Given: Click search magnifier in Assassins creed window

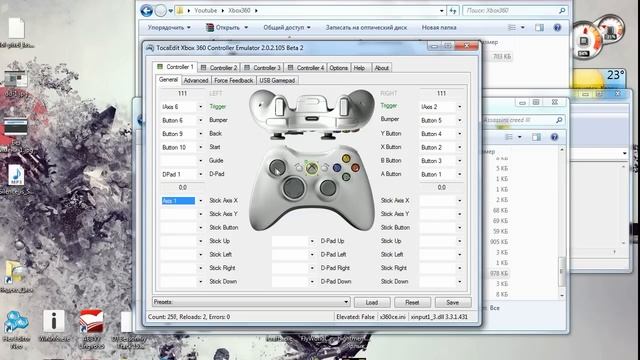Looking at the screenshot, I should coord(559,120).
